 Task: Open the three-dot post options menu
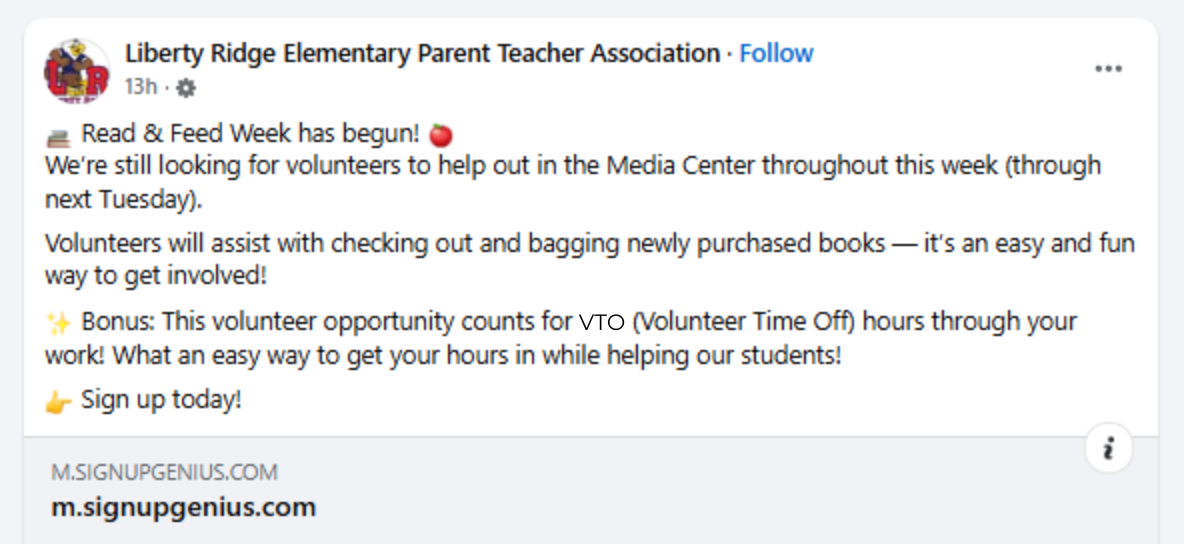tap(1108, 69)
